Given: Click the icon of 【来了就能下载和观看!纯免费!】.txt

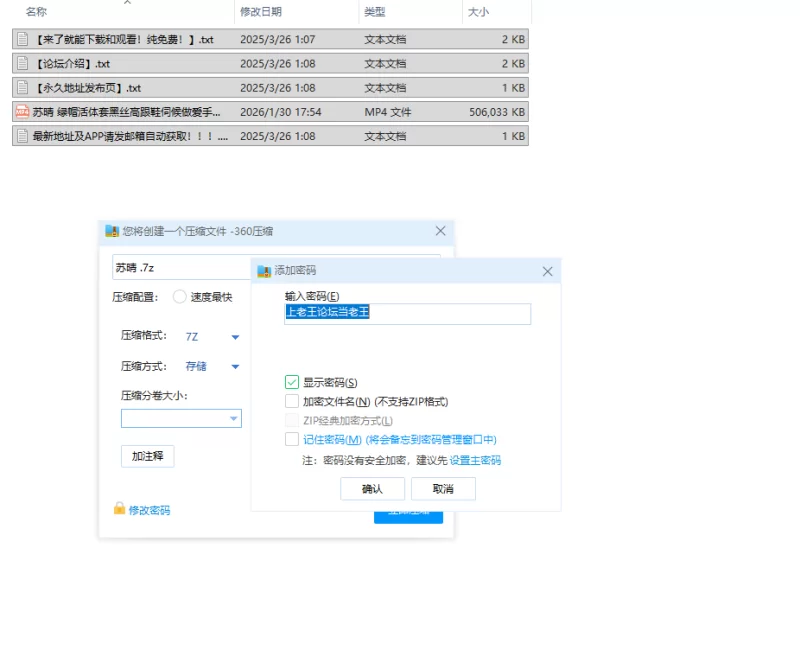Looking at the screenshot, I should pos(22,39).
